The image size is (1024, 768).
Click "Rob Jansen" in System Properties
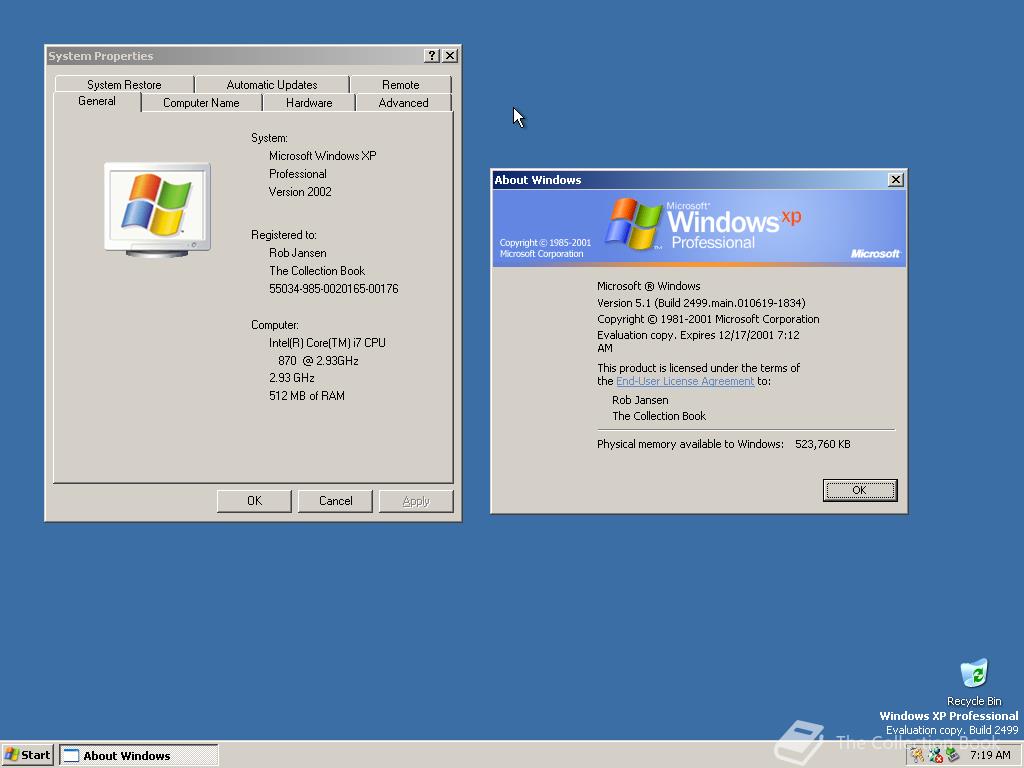[298, 253]
